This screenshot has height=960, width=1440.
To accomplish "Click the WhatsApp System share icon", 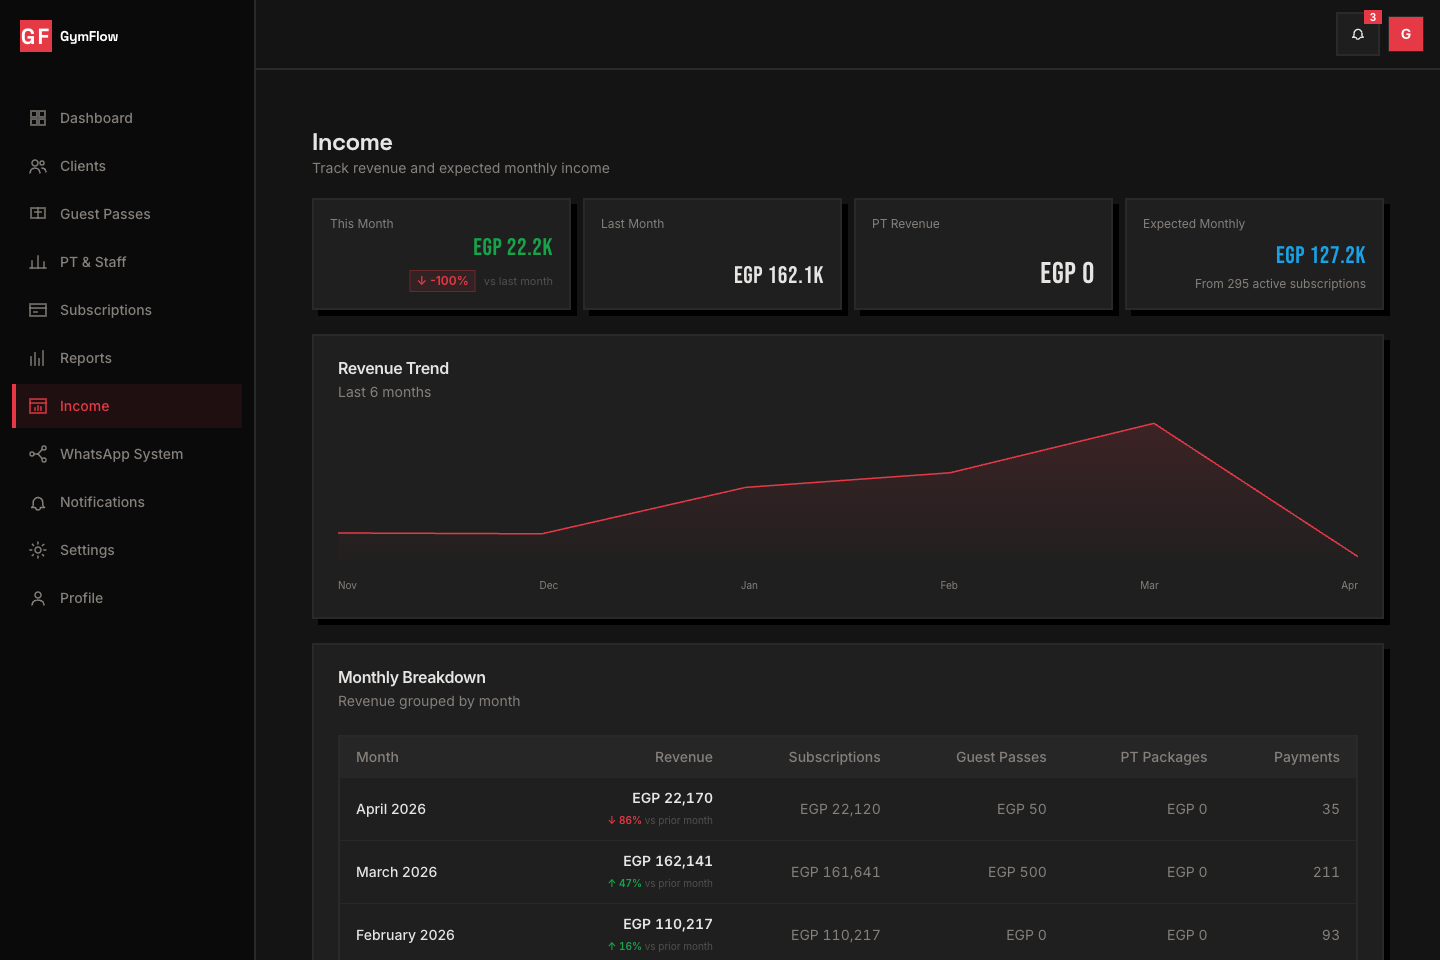I will coord(38,454).
